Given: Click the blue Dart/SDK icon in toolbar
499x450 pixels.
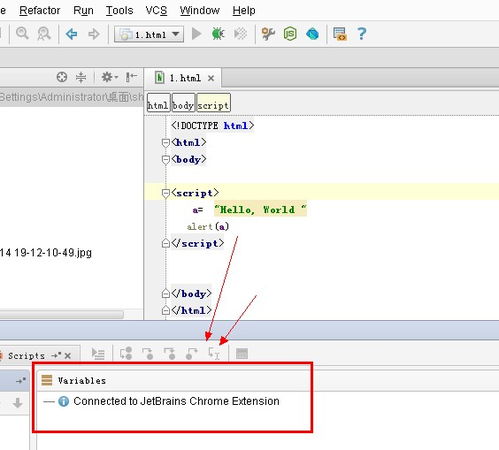Looking at the screenshot, I should coord(312,34).
